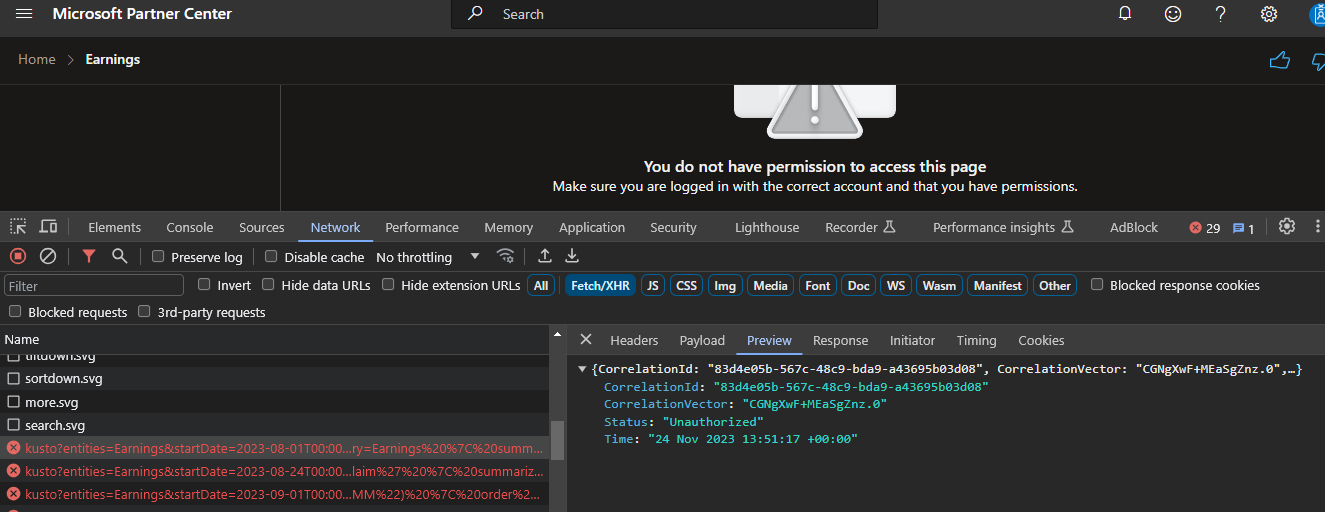Open the No throttling dropdown
The image size is (1325, 512).
428,257
